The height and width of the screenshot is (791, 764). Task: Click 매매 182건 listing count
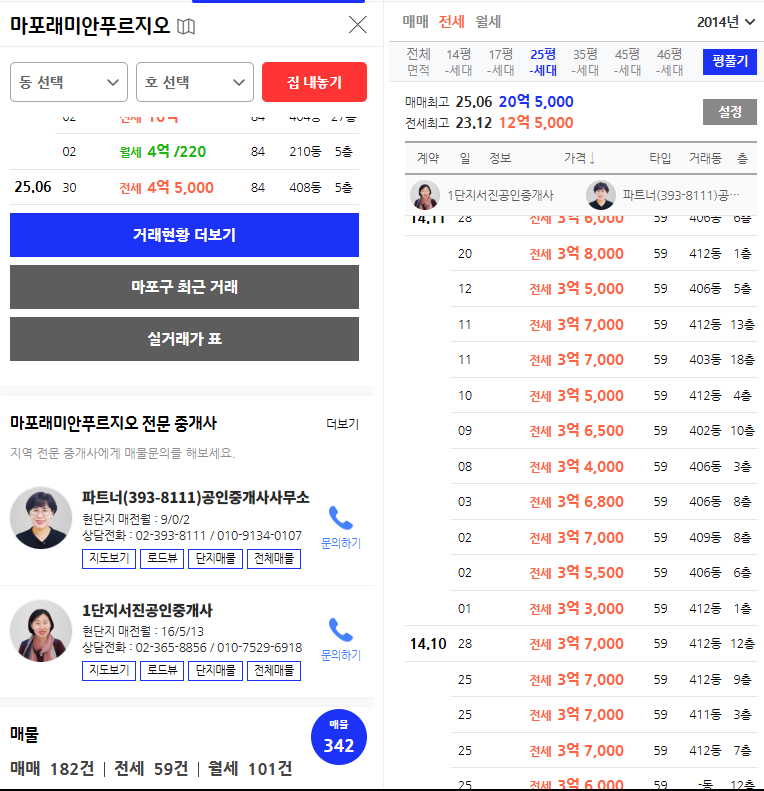(x=52, y=769)
